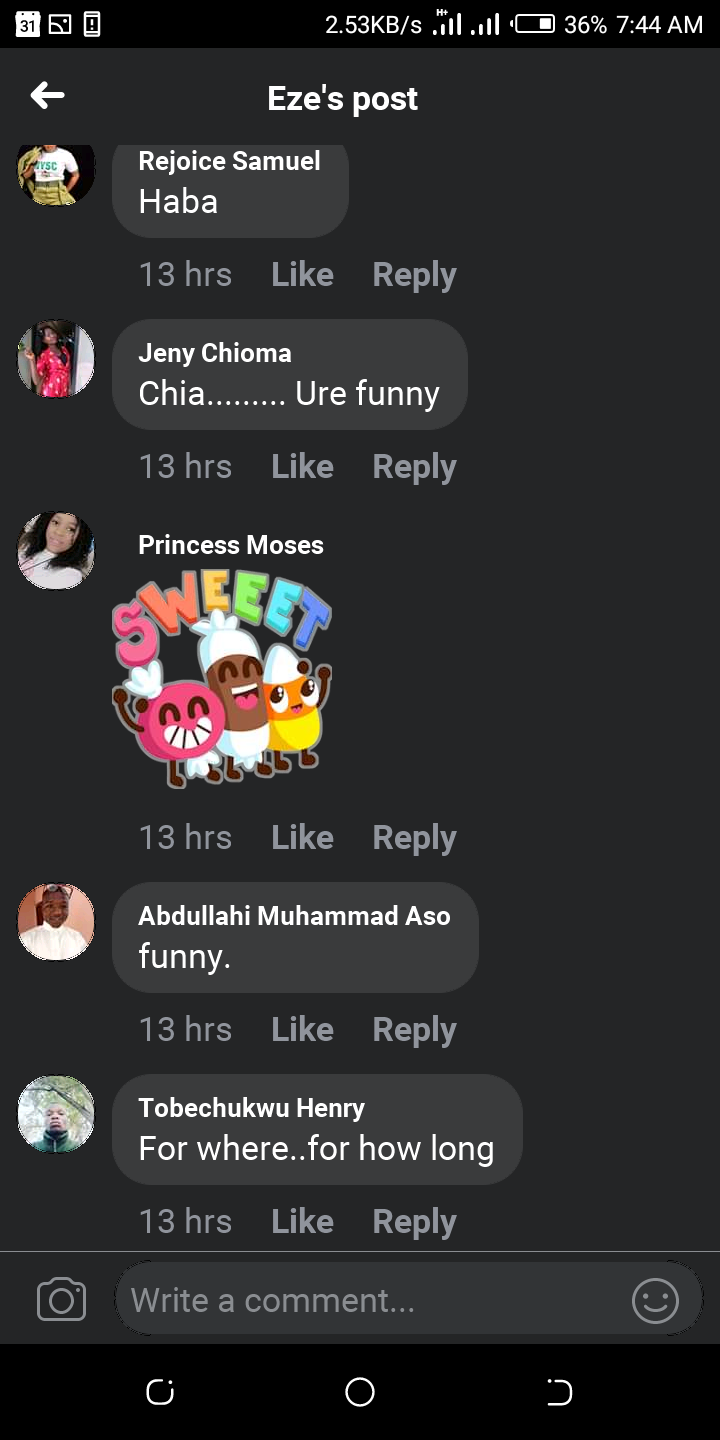Tap the back arrow icon
This screenshot has height=1440, width=720.
click(x=47, y=96)
